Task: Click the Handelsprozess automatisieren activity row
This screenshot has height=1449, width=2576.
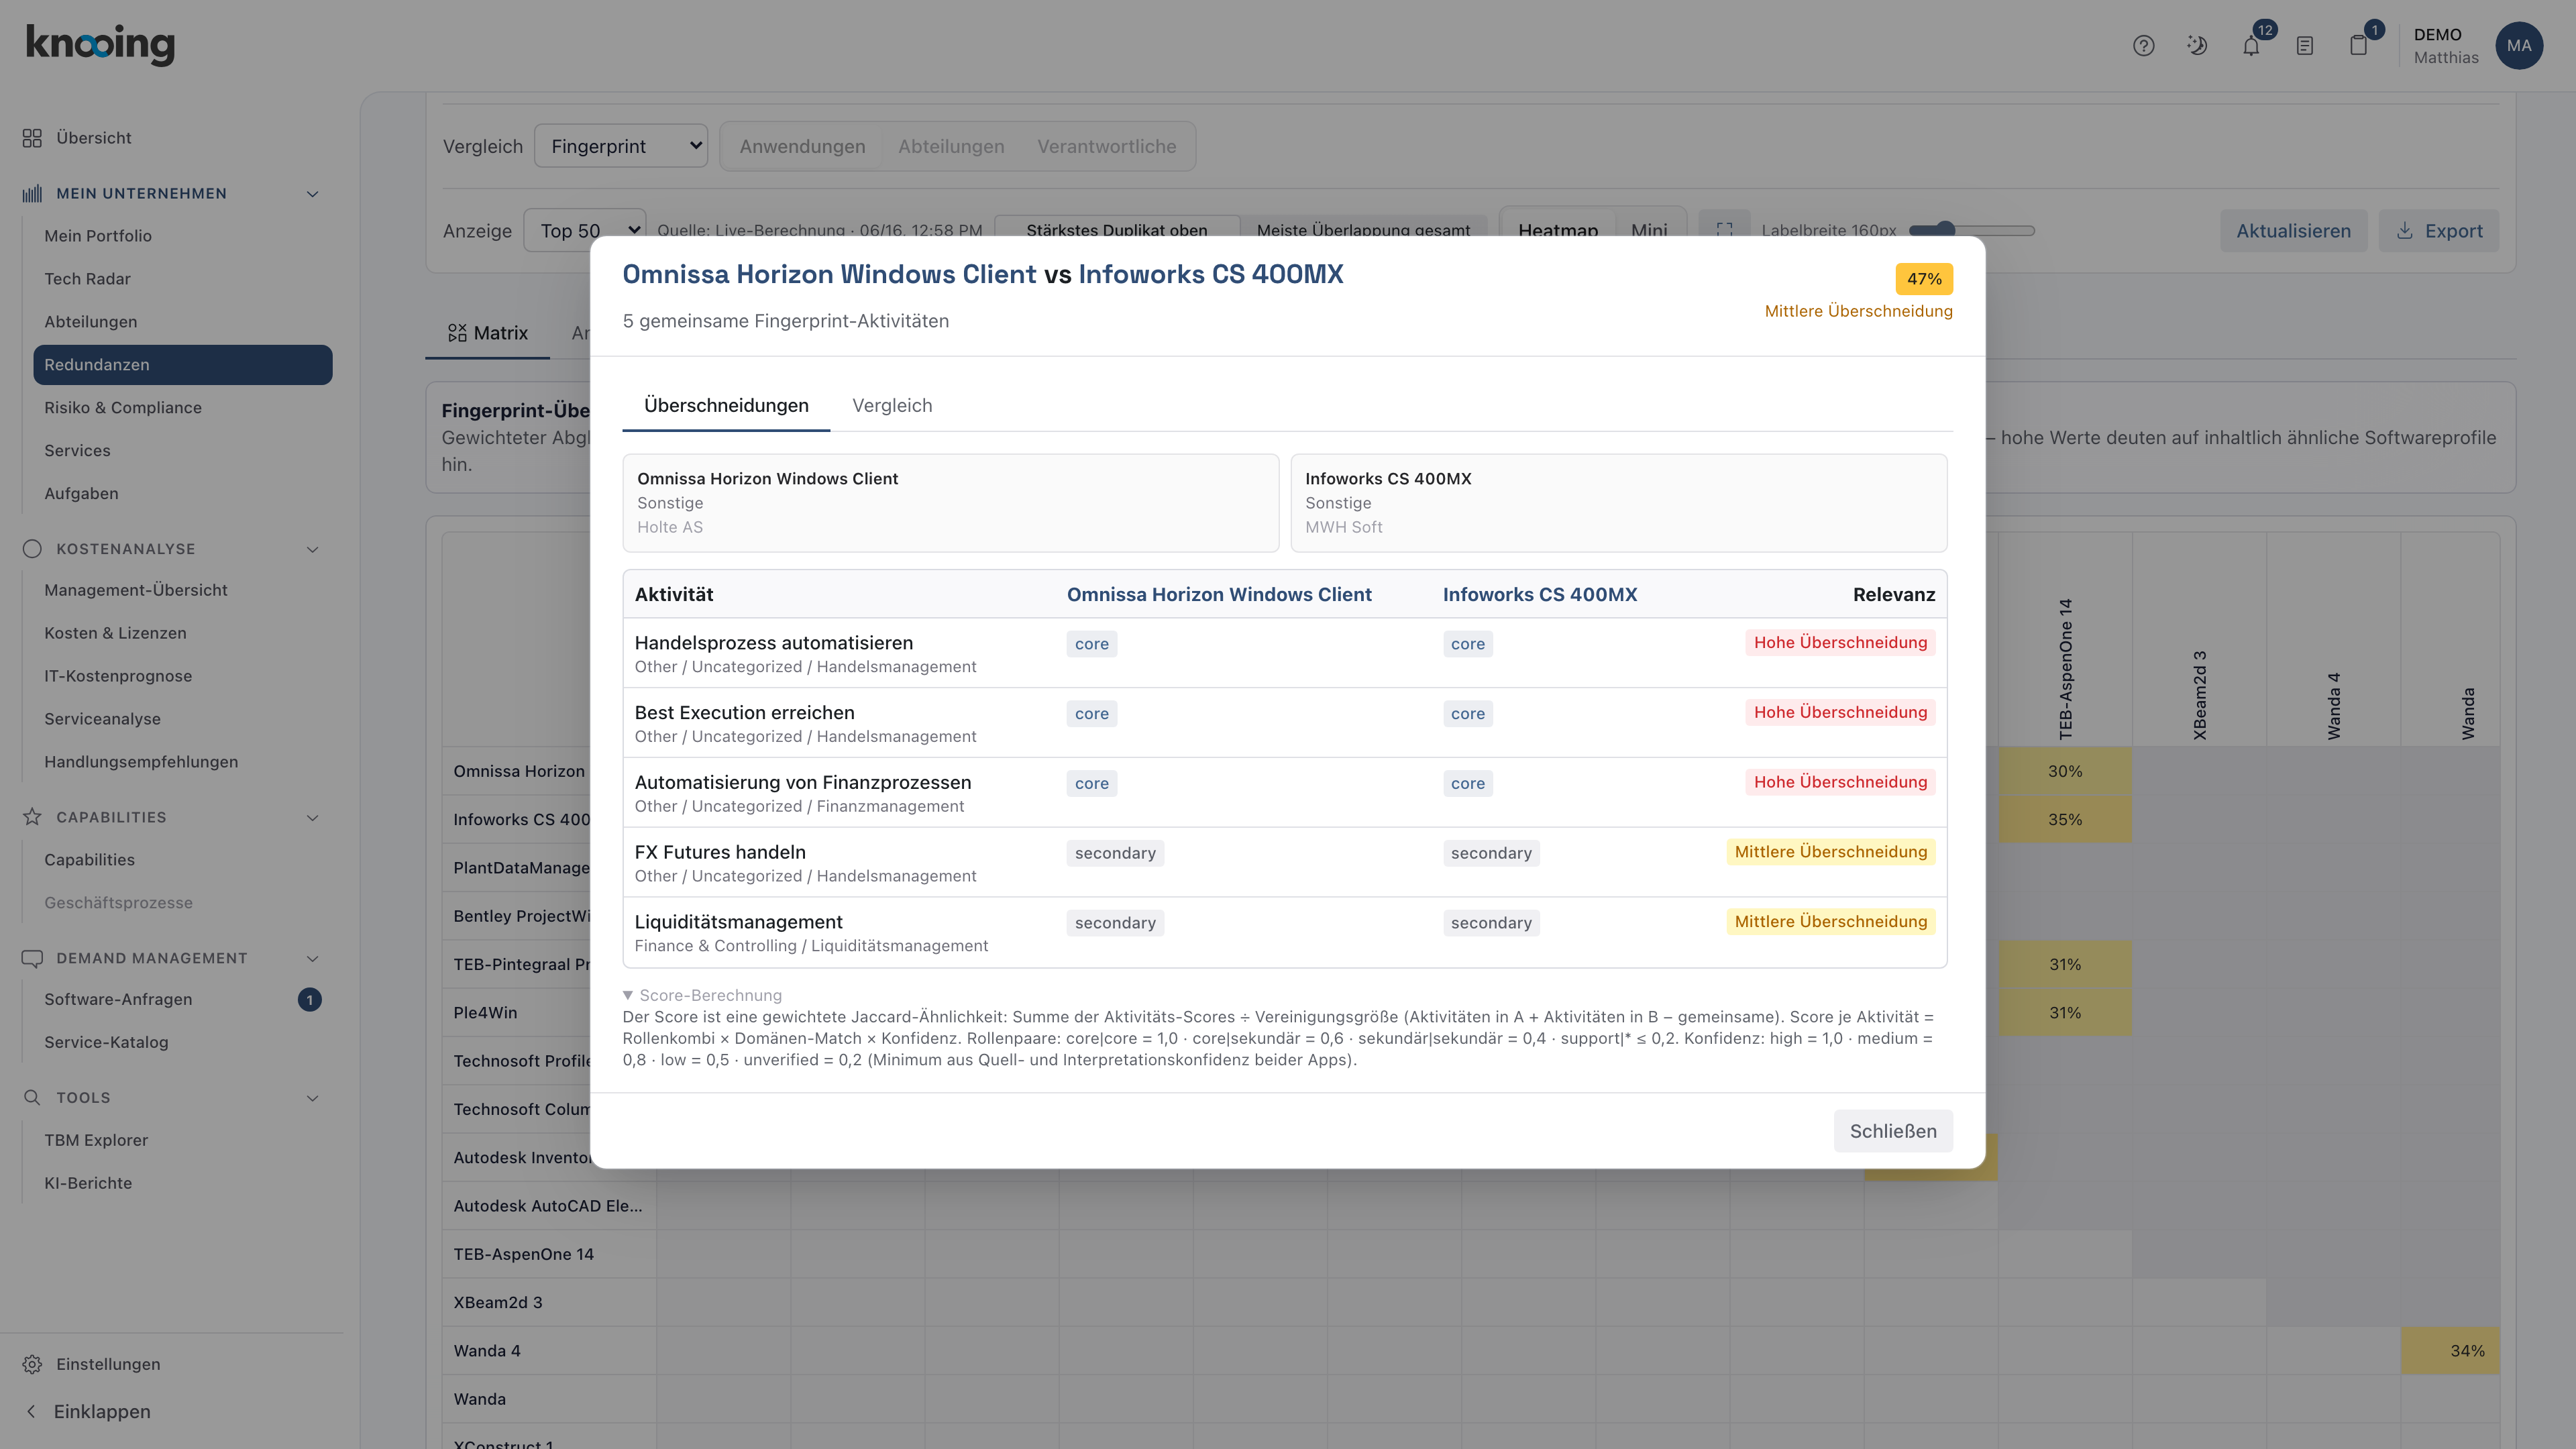Action: (x=1285, y=653)
